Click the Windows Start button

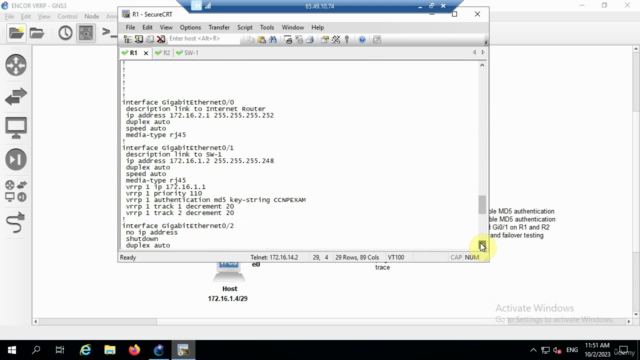pos(12,350)
